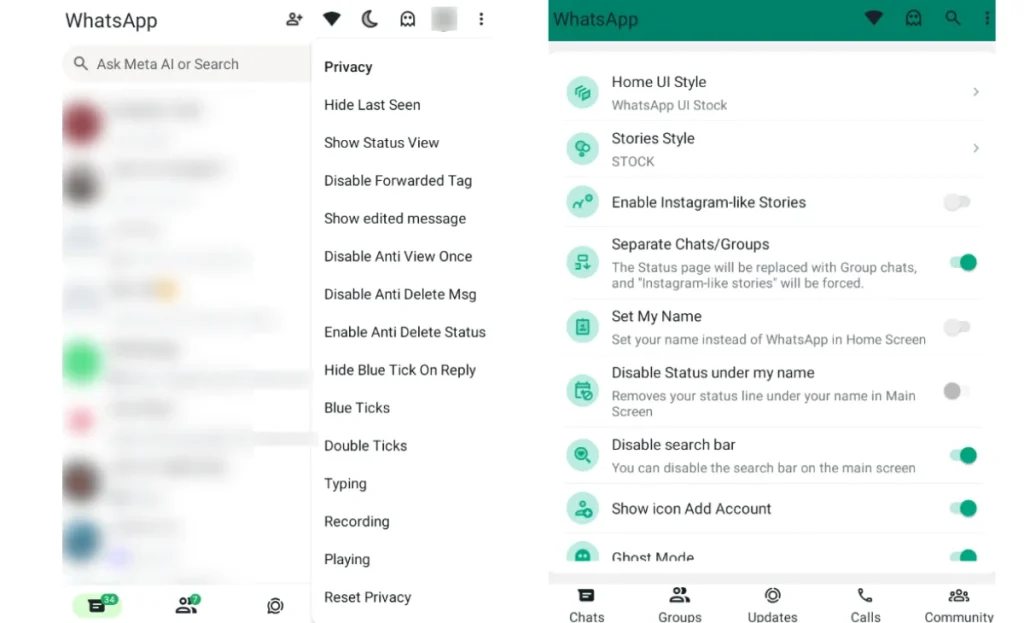Select Disable Anti Delete Msg
This screenshot has width=1024, height=623.
pos(400,294)
